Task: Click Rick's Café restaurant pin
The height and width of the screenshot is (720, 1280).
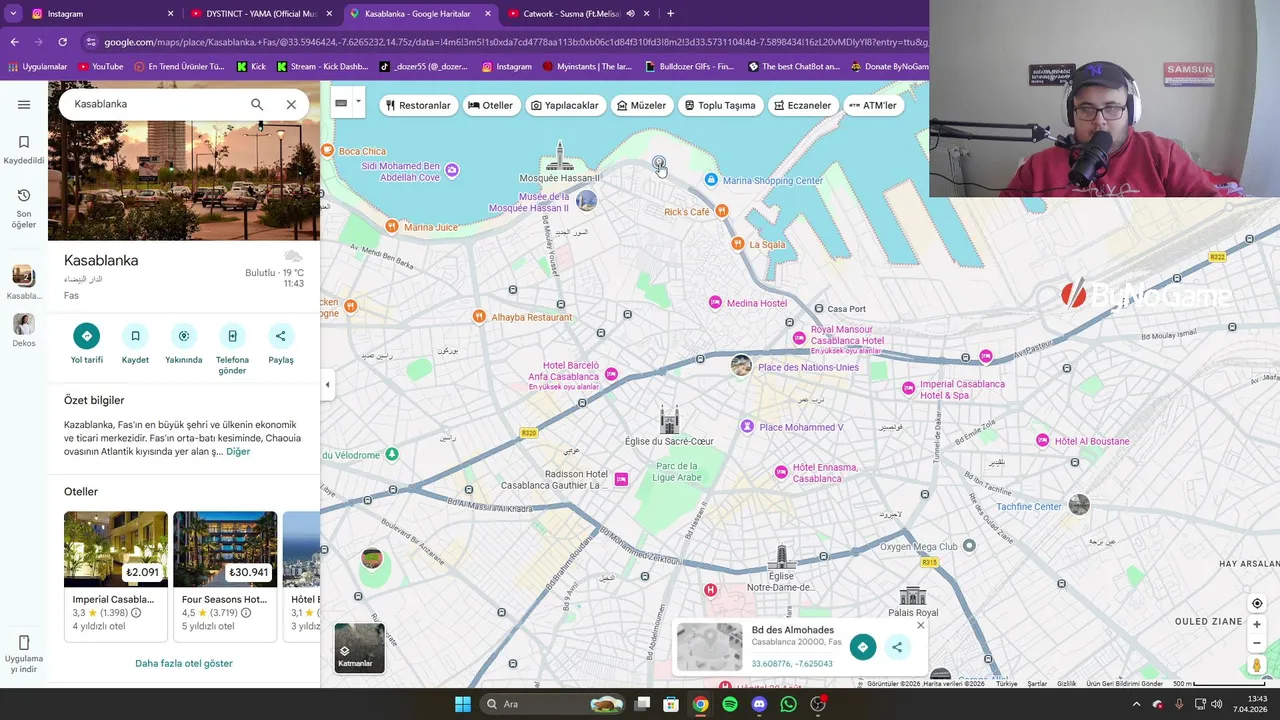Action: coord(722,210)
